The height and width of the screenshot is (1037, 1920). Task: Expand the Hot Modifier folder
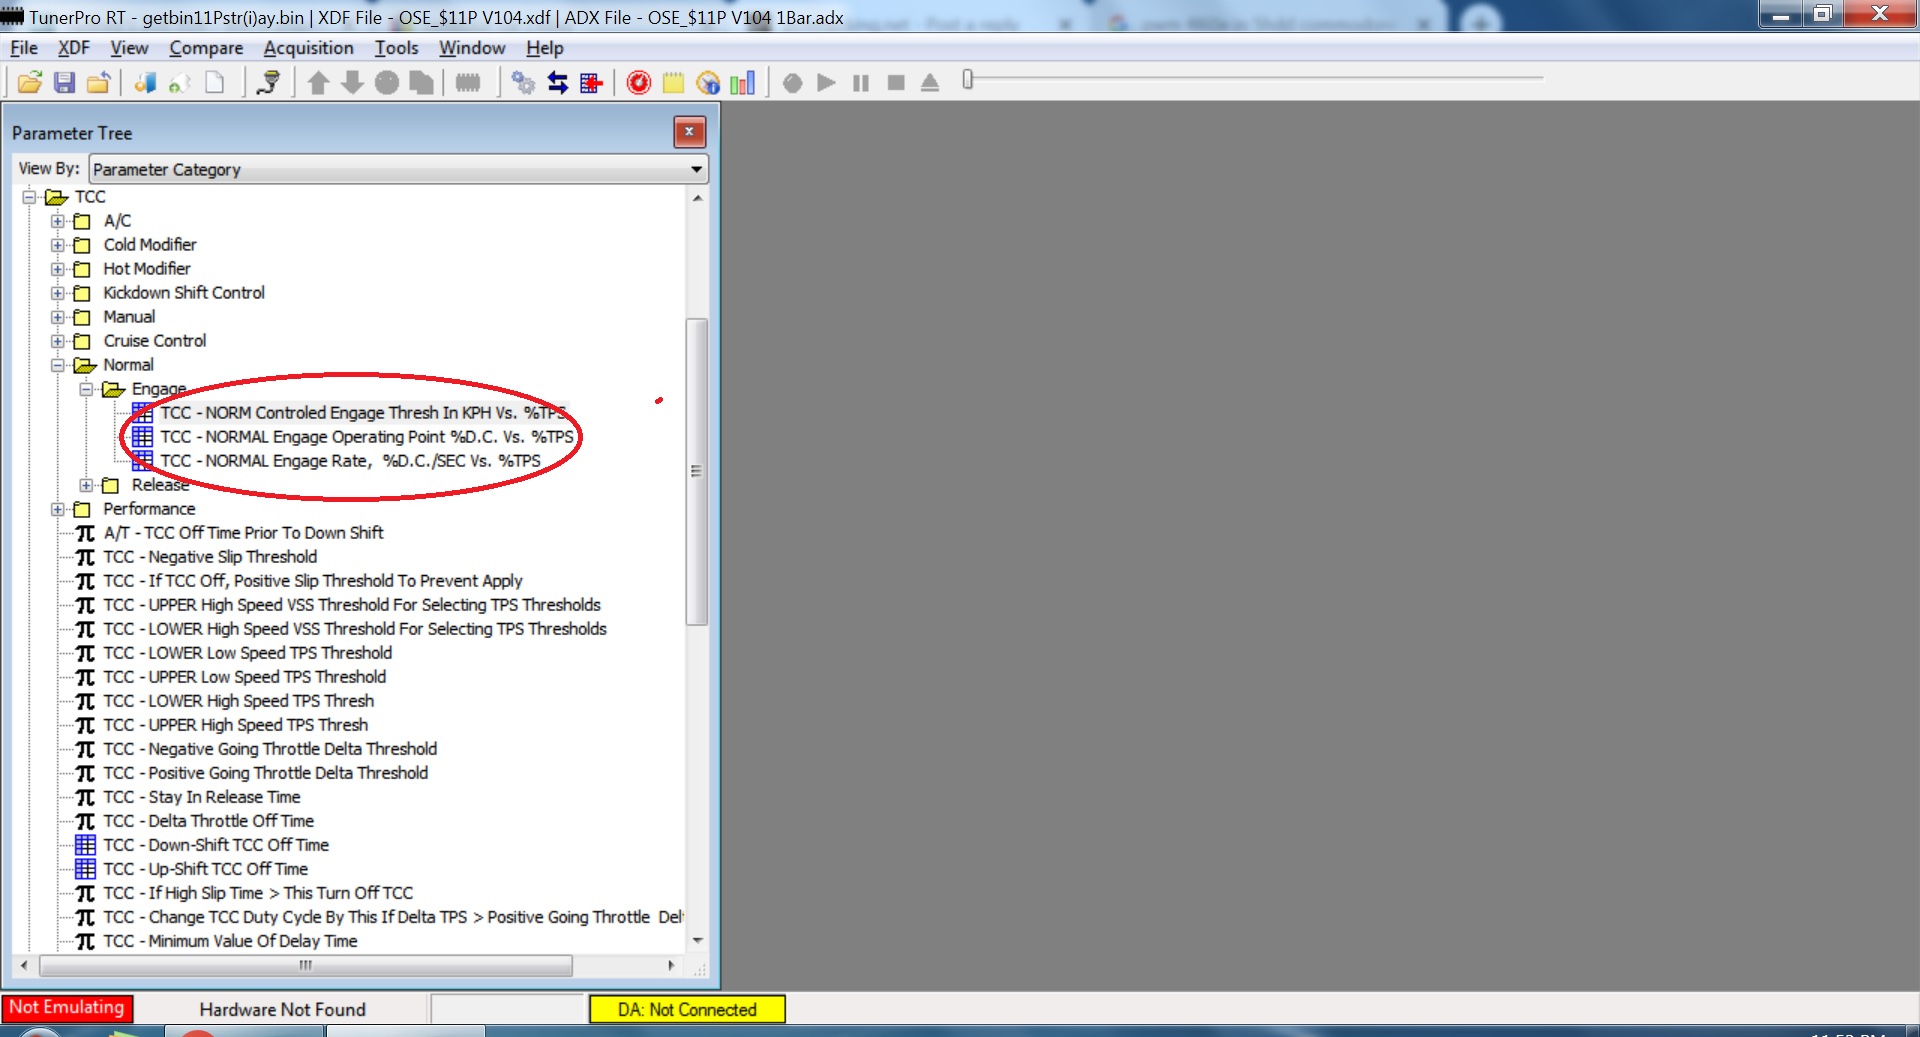[x=58, y=269]
